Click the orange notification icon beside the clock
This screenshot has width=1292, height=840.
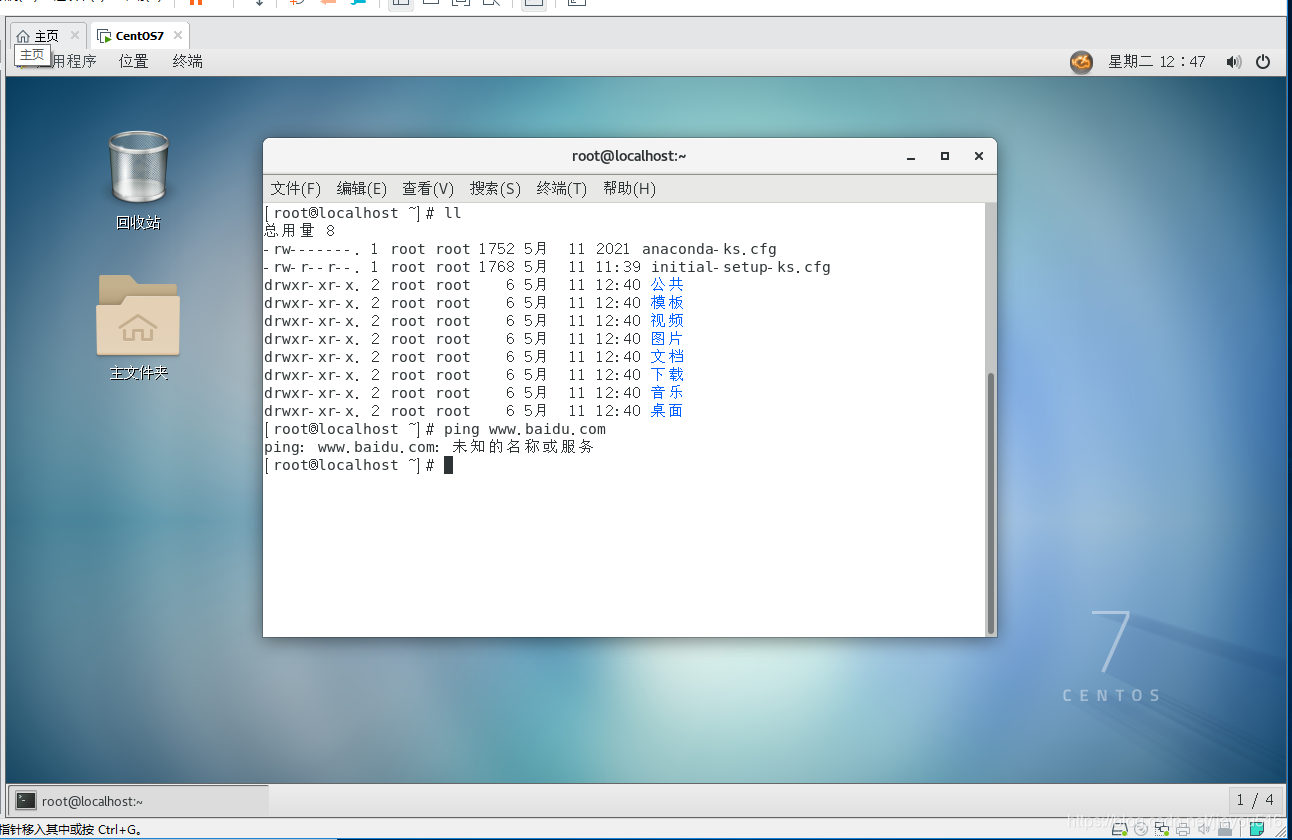click(1081, 62)
